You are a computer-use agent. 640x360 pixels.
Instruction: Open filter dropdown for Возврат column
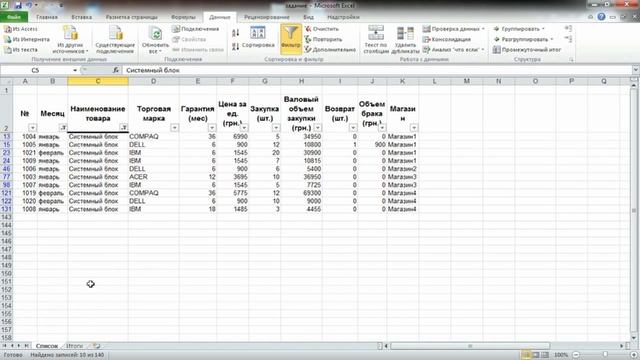(353, 128)
